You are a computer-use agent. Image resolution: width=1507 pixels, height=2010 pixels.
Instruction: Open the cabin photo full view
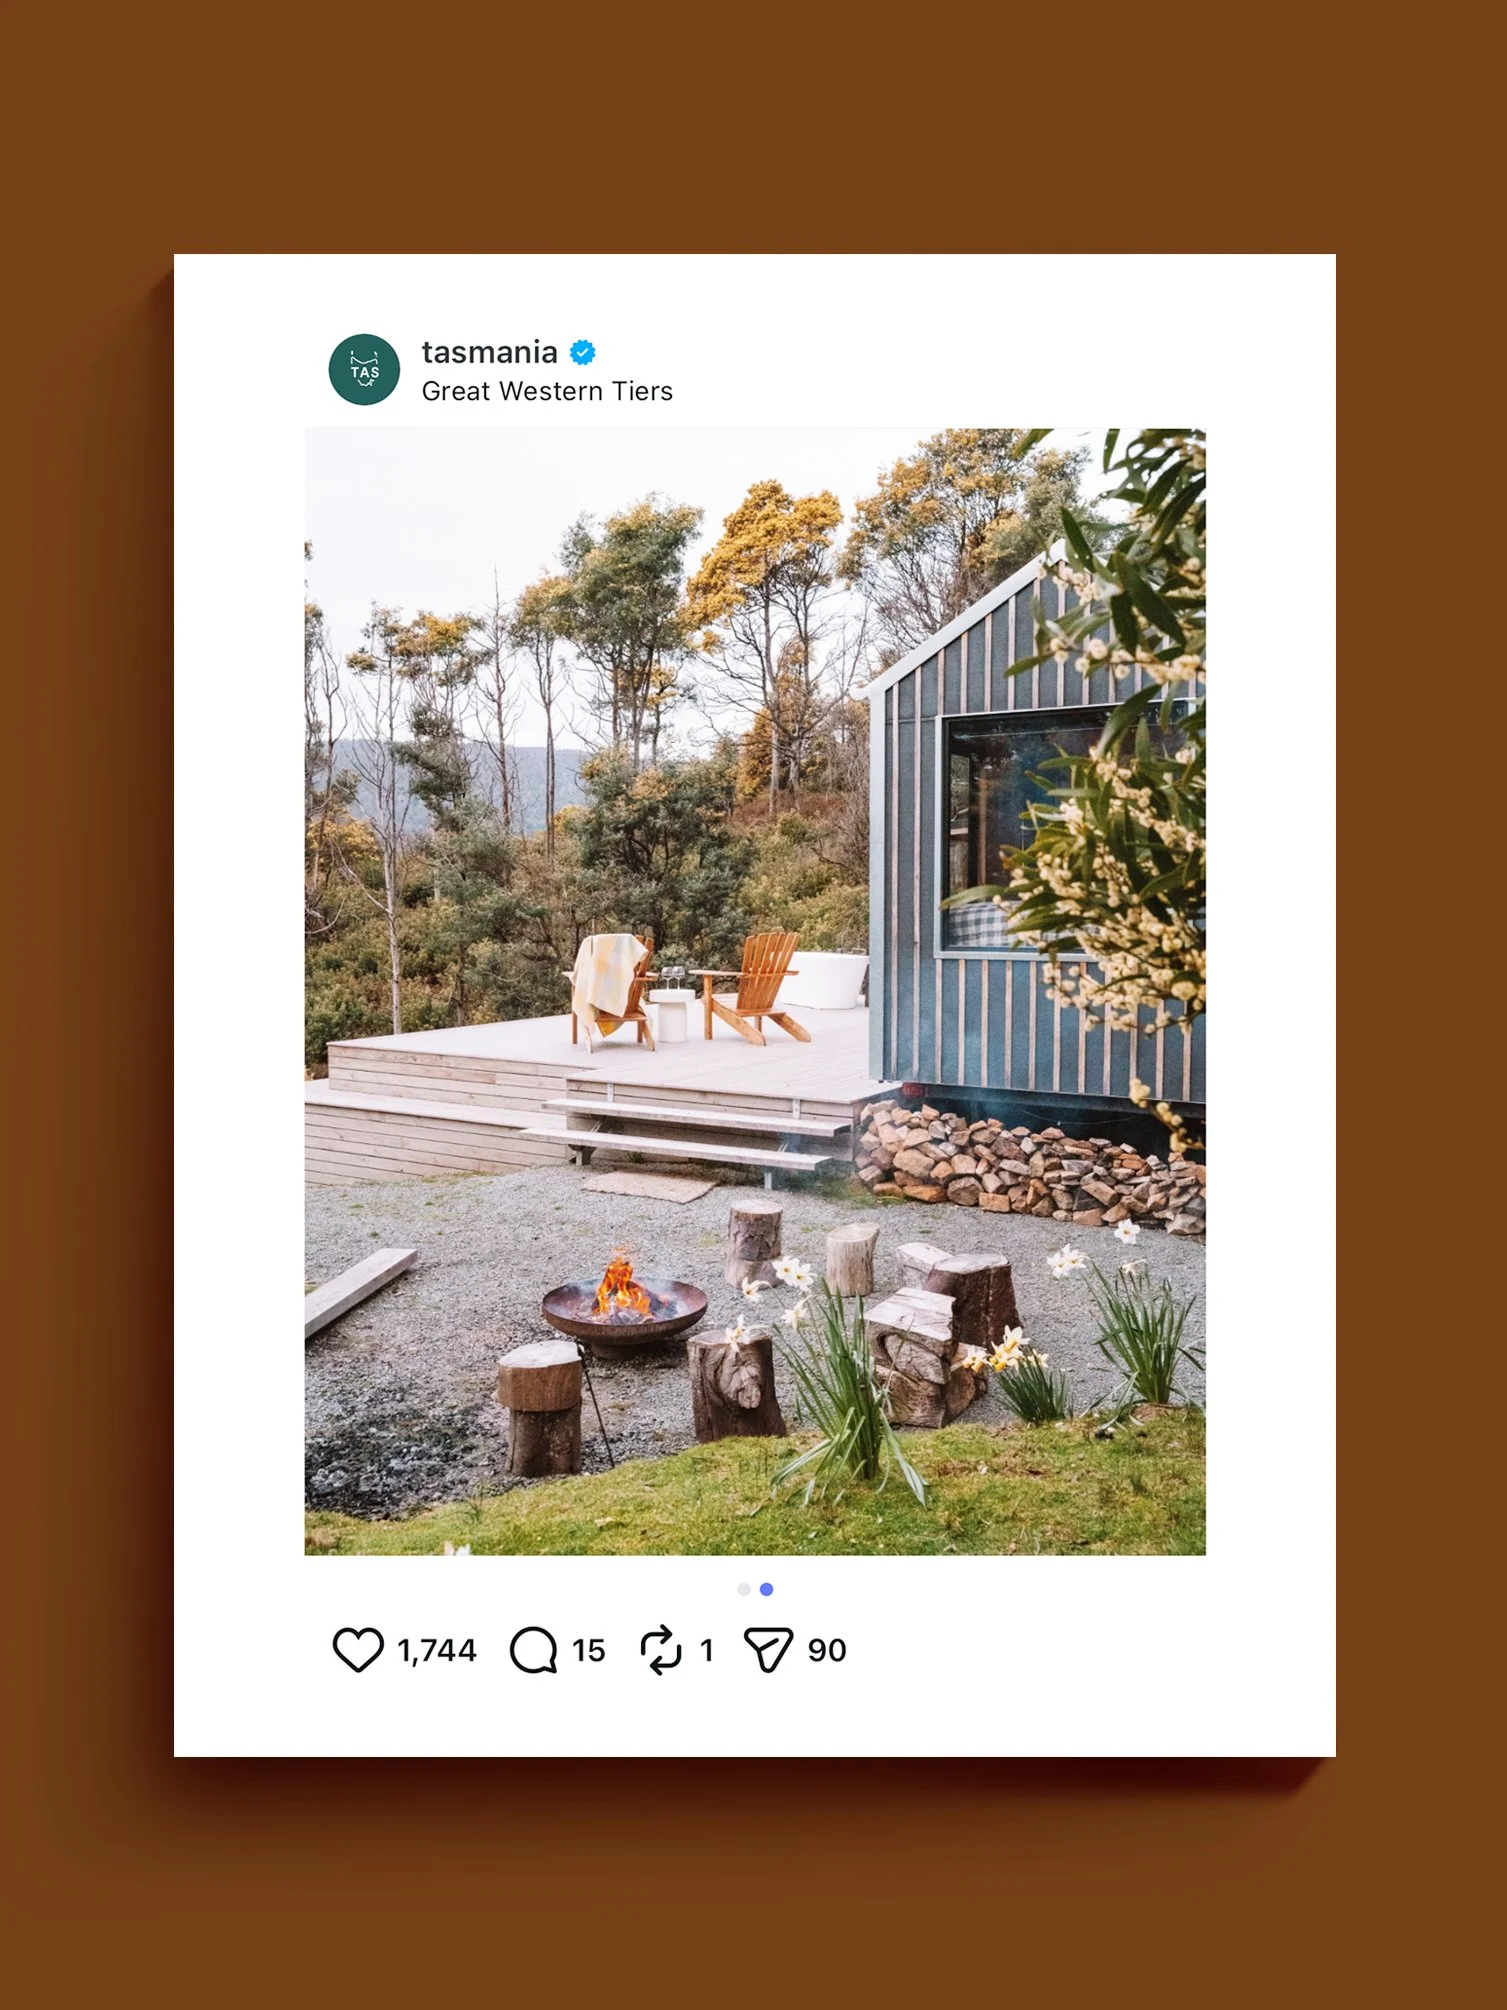[755, 992]
